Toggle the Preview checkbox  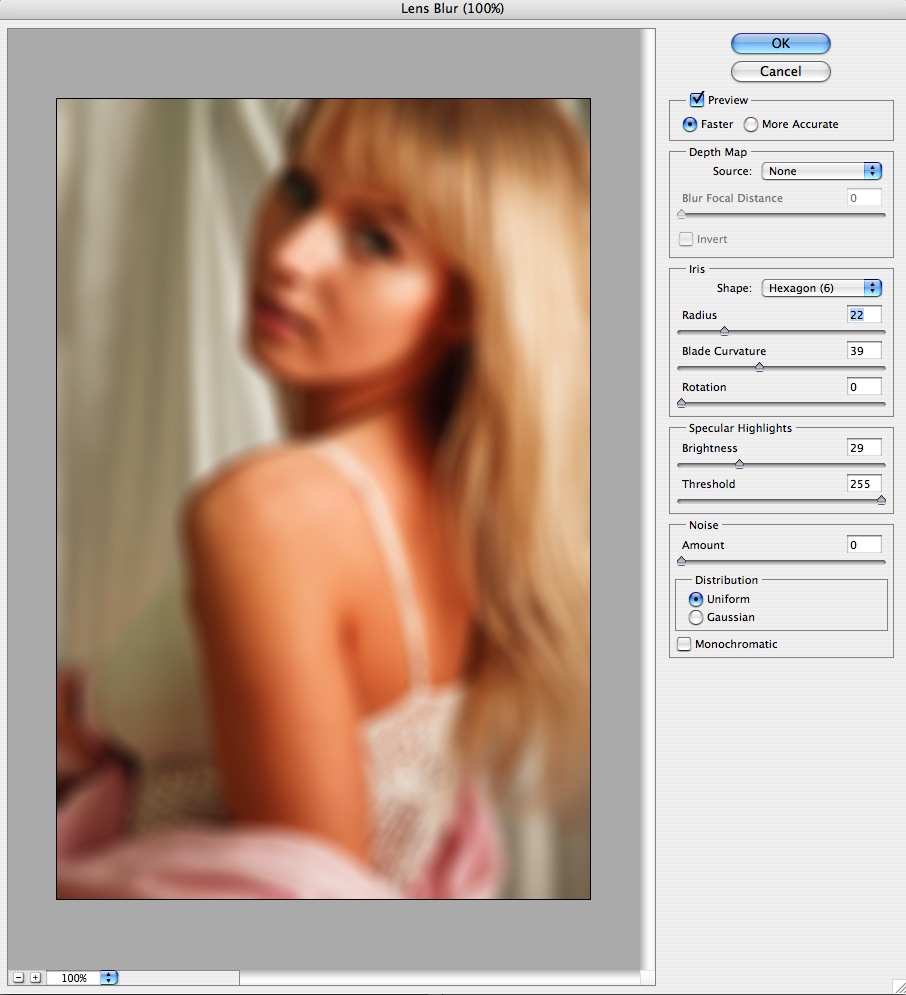pyautogui.click(x=697, y=99)
